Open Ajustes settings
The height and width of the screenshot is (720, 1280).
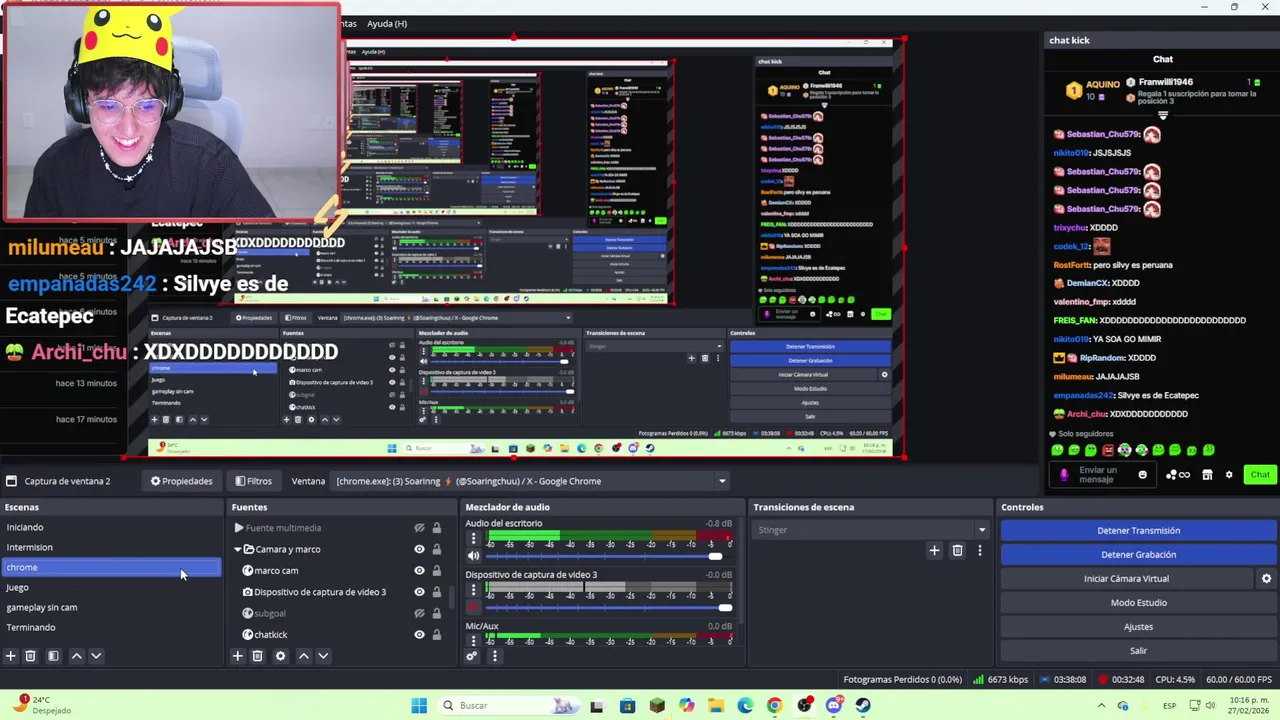click(x=1138, y=627)
